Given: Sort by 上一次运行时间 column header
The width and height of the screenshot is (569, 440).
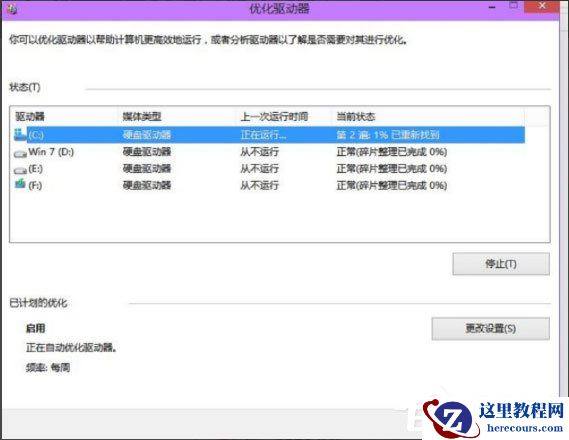Looking at the screenshot, I should [x=274, y=117].
